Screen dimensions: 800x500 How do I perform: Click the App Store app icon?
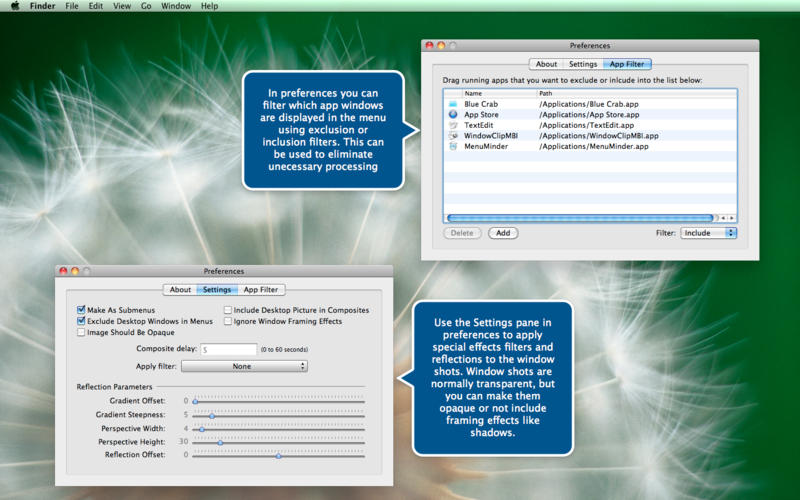(453, 114)
